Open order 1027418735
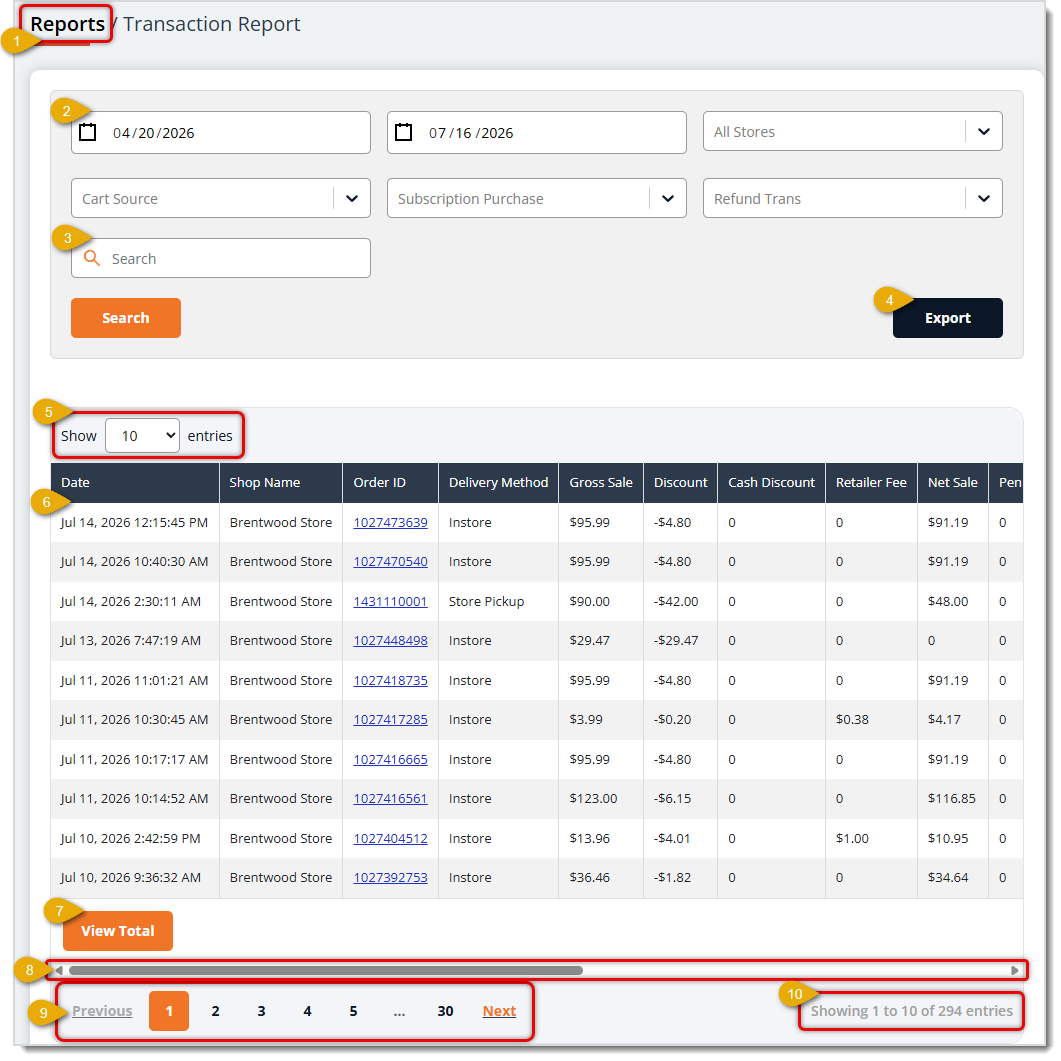This screenshot has height=1061, width=1061. (390, 680)
